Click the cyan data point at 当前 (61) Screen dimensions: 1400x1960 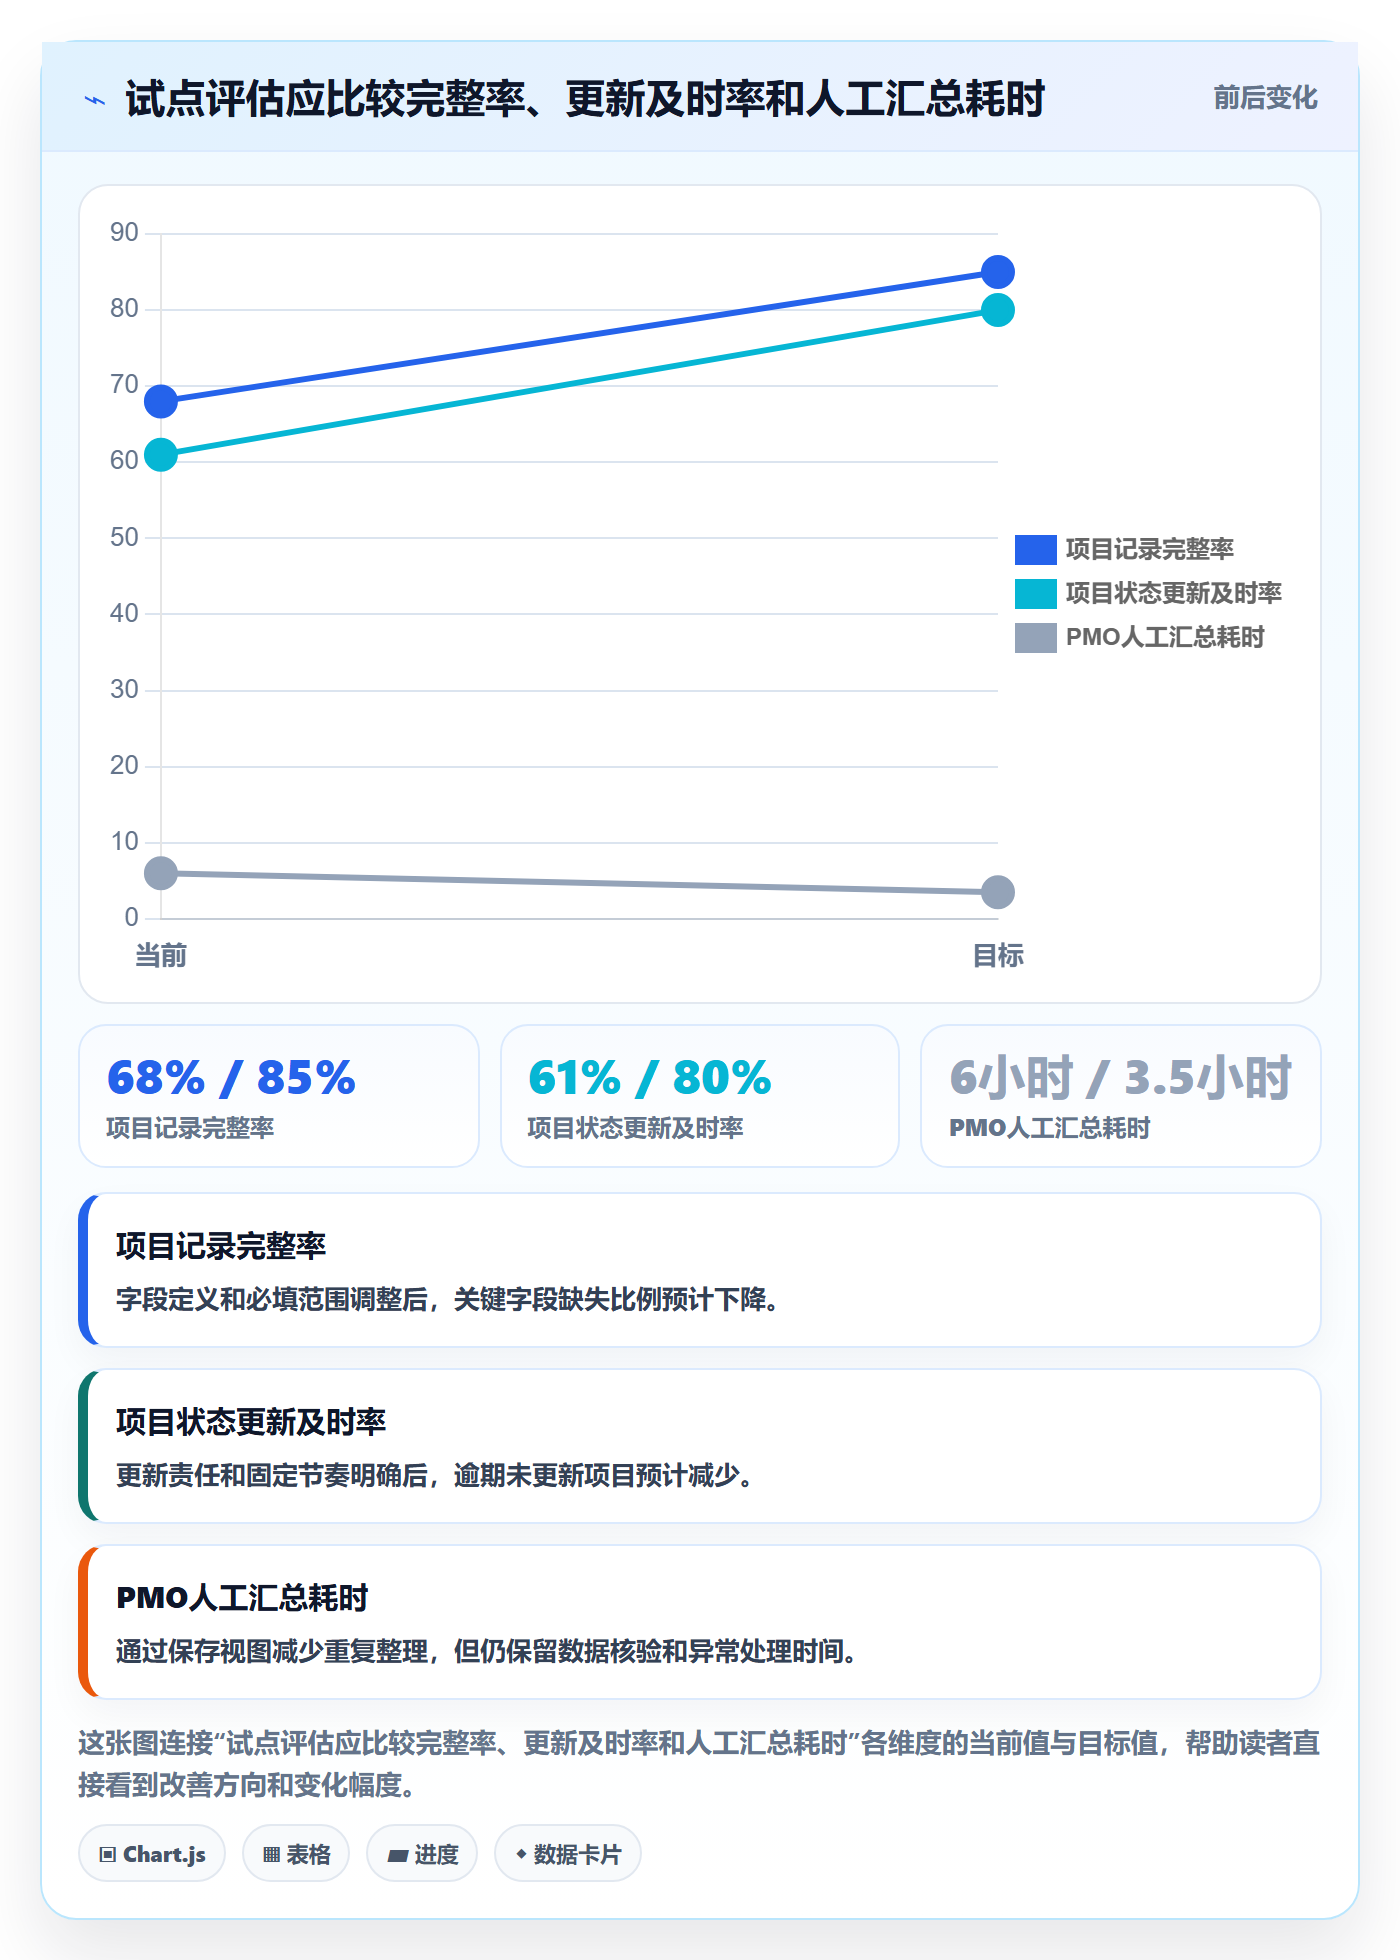(x=161, y=455)
